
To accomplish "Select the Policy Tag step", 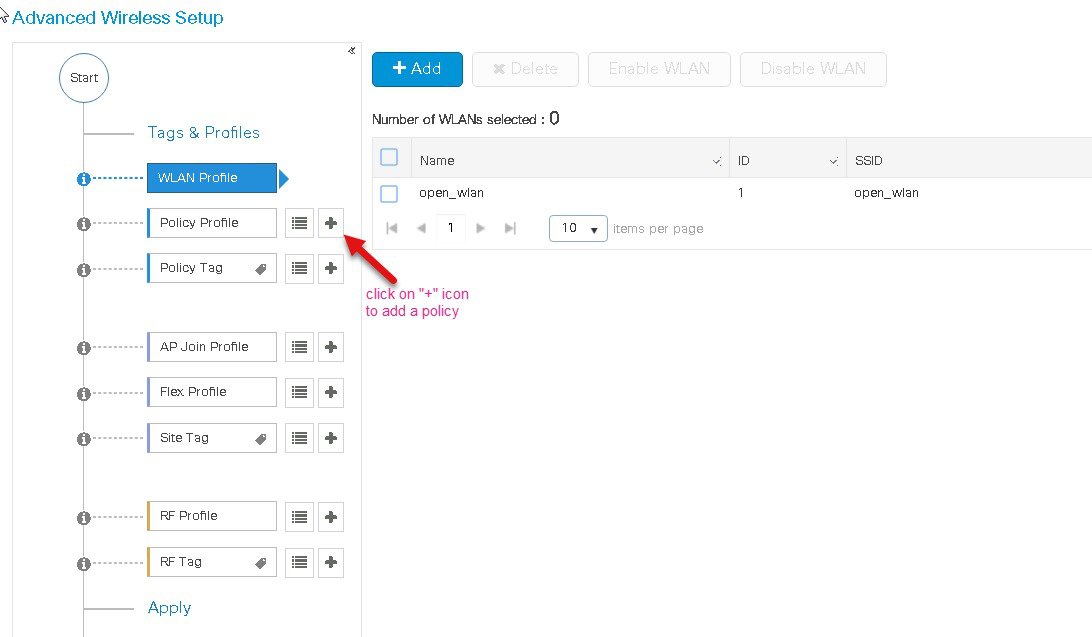I will click(212, 268).
